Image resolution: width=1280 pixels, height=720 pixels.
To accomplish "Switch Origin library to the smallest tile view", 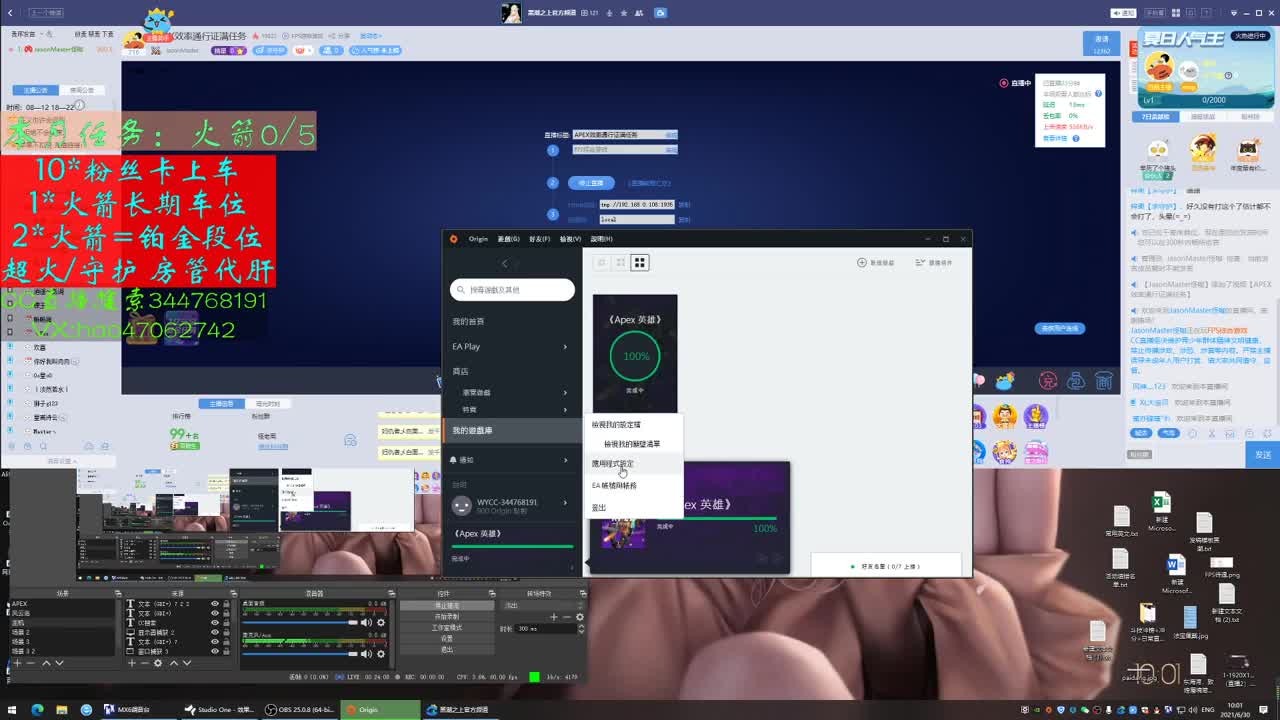I will pos(601,262).
